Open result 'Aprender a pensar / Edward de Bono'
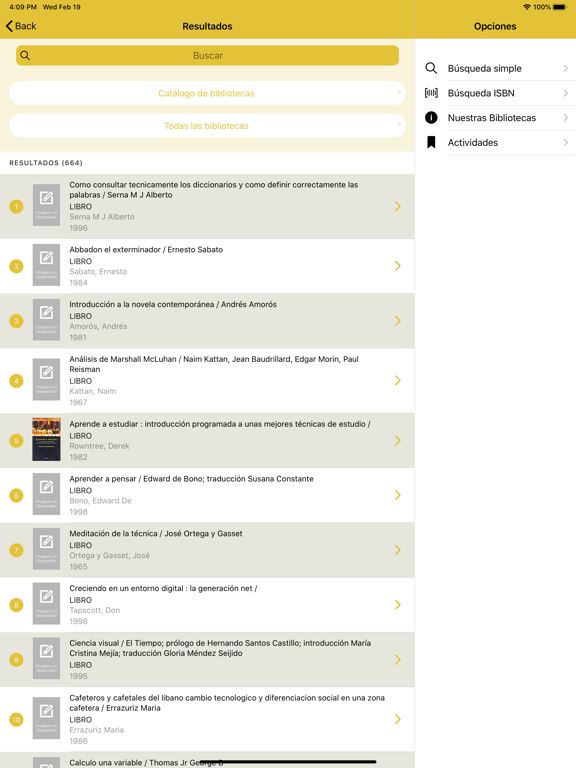576x768 pixels. (207, 495)
